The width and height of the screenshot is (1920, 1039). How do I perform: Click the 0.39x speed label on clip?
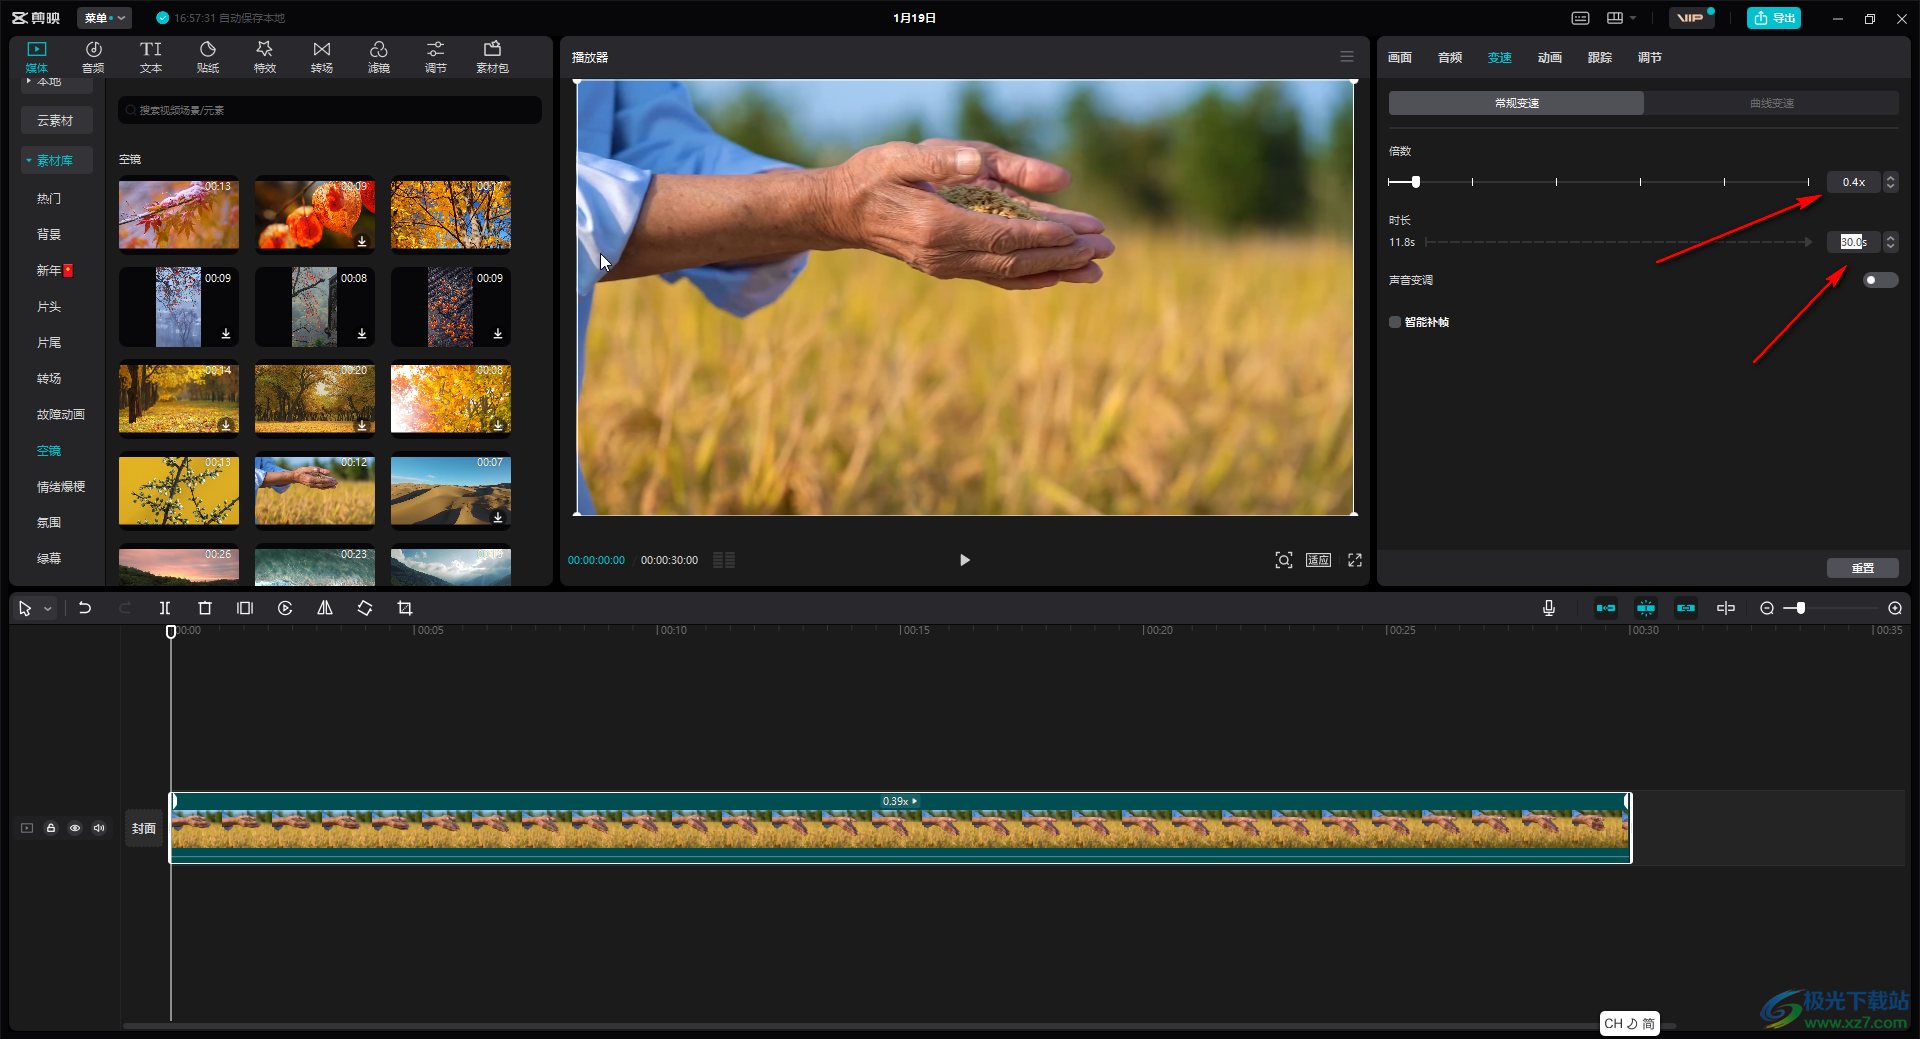(x=899, y=801)
